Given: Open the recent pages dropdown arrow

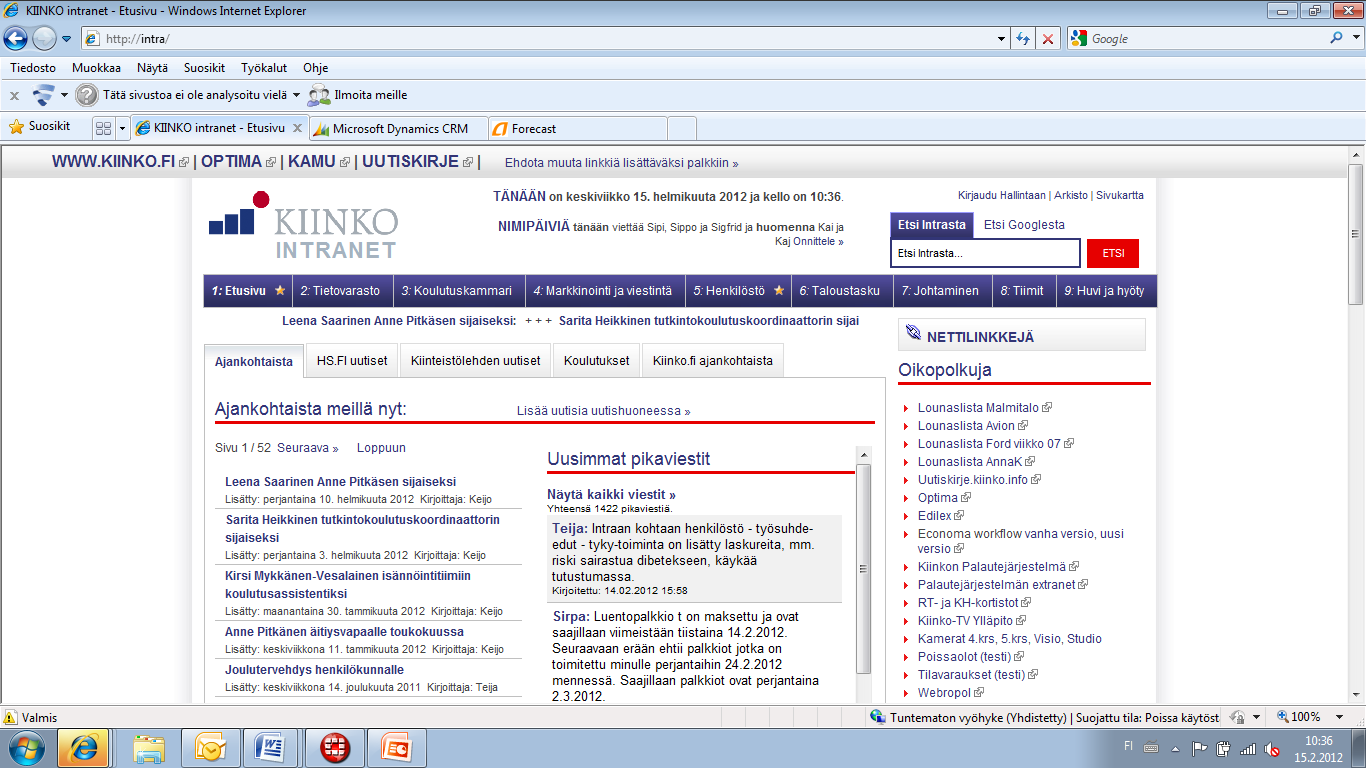Looking at the screenshot, I should (67, 39).
